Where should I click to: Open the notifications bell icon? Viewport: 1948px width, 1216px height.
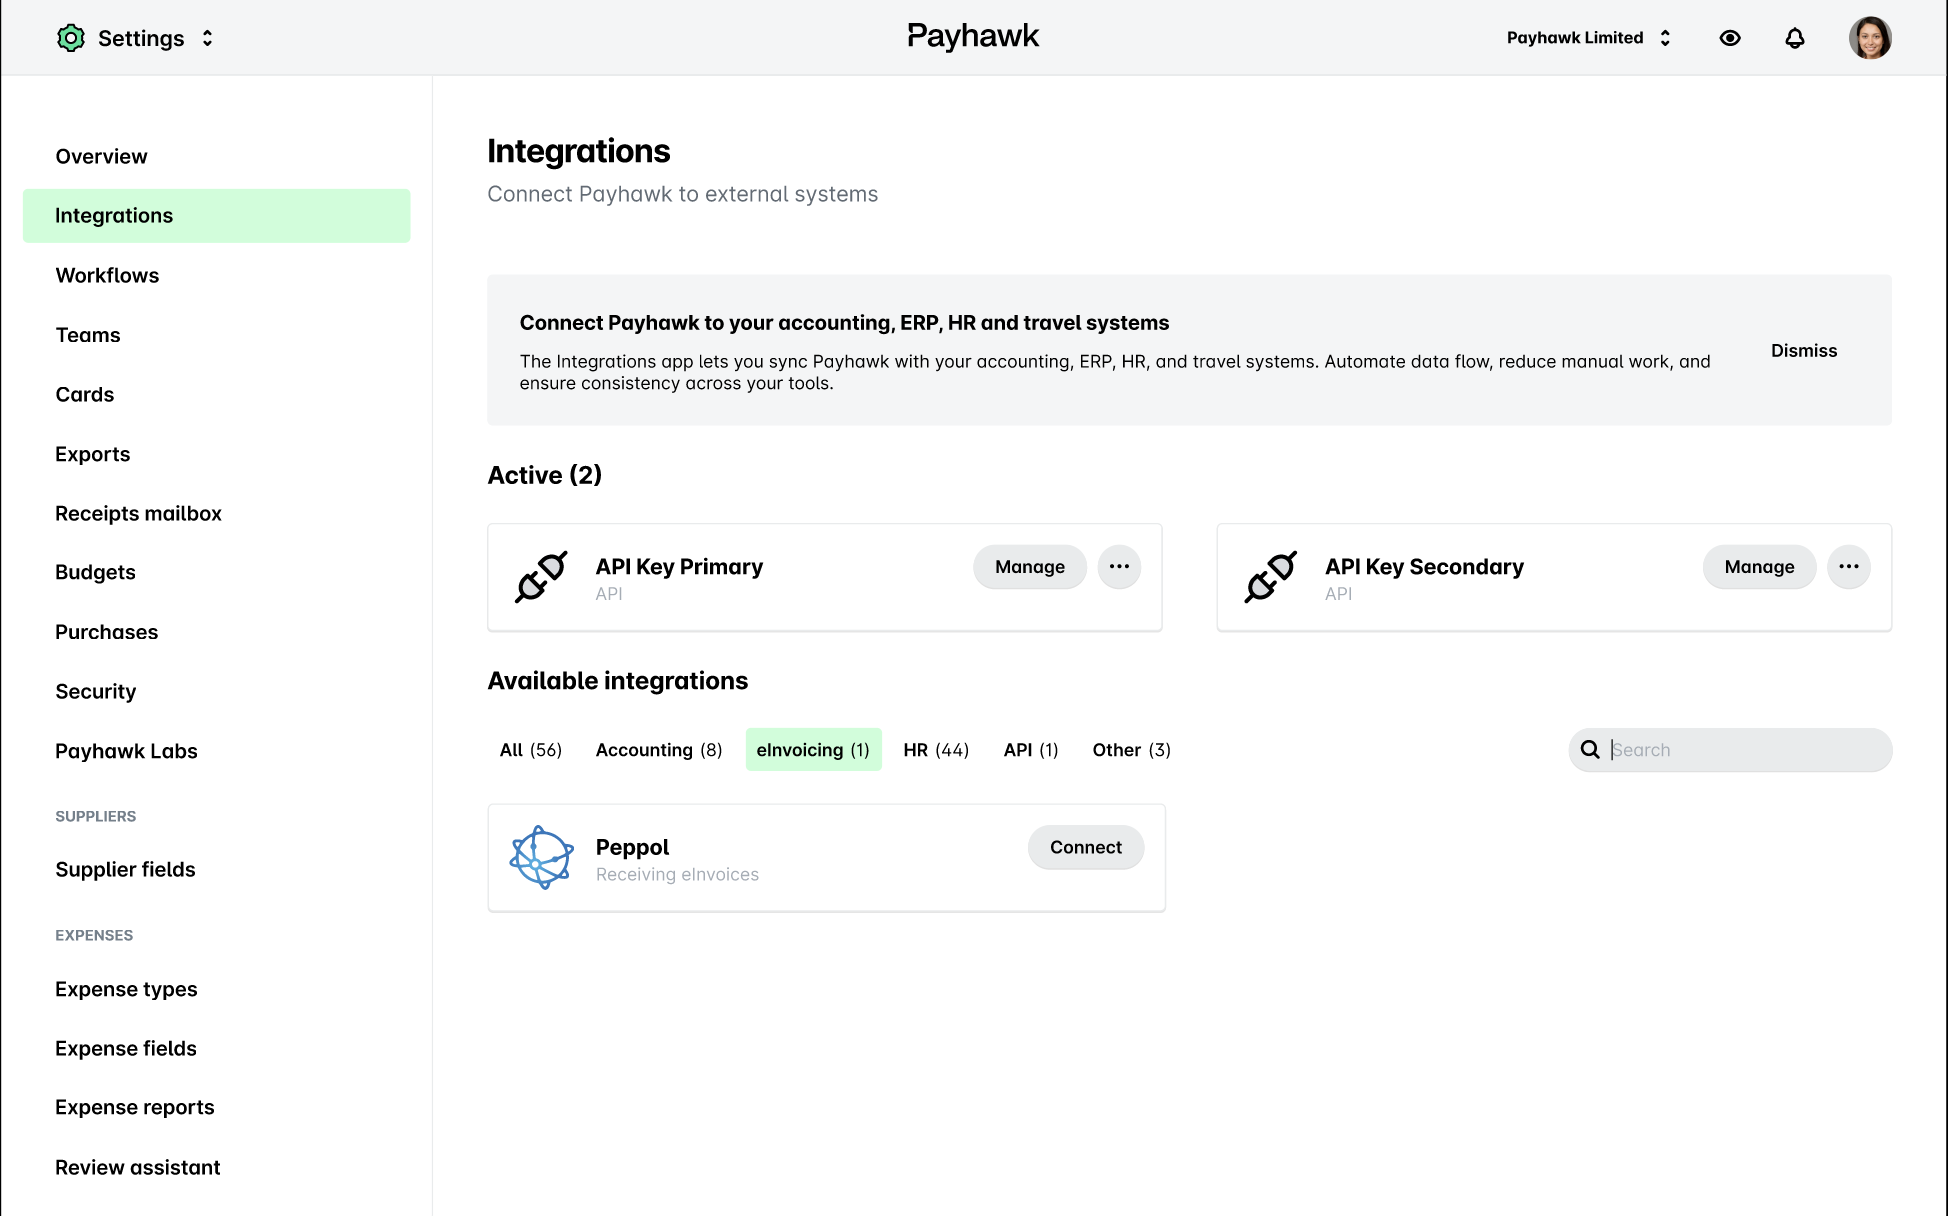[1795, 37]
